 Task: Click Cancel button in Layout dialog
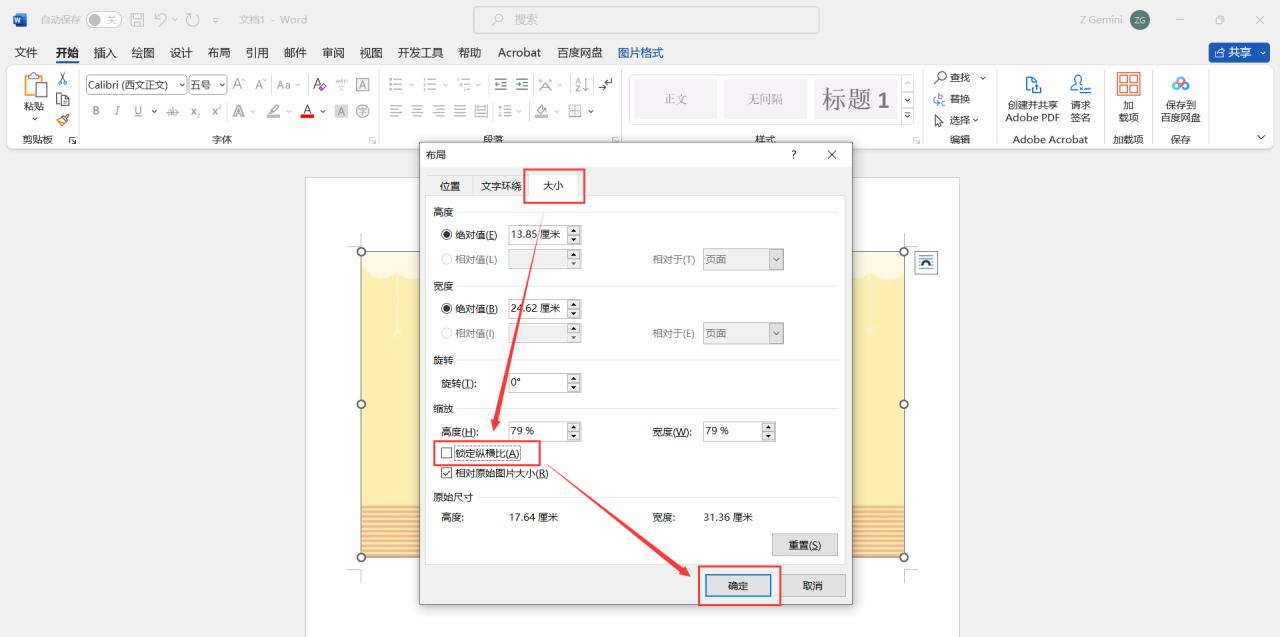tap(812, 586)
